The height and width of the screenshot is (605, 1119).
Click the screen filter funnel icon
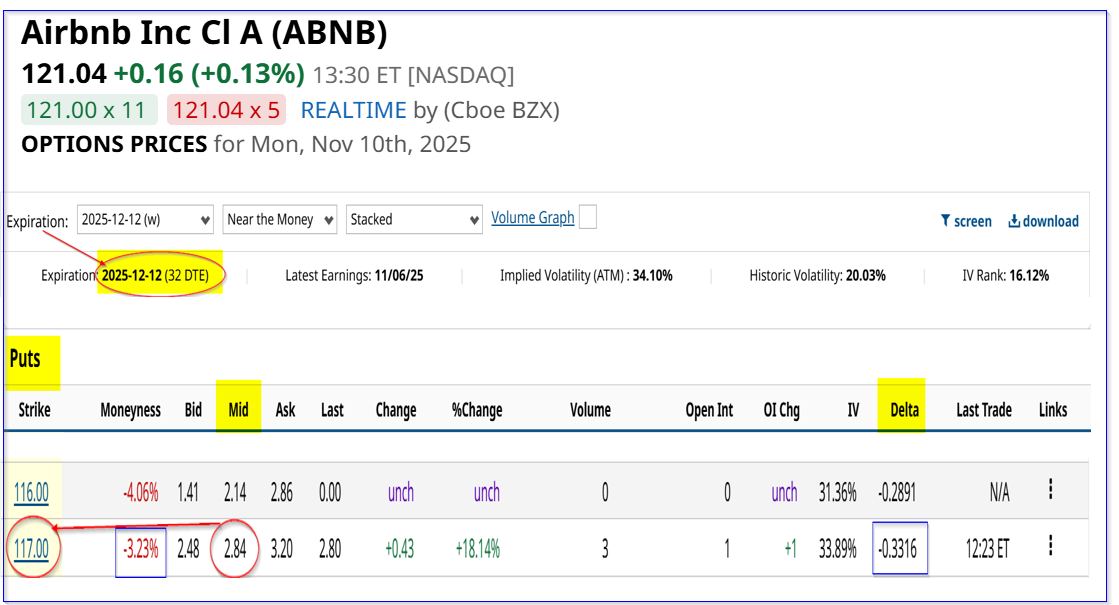[945, 221]
